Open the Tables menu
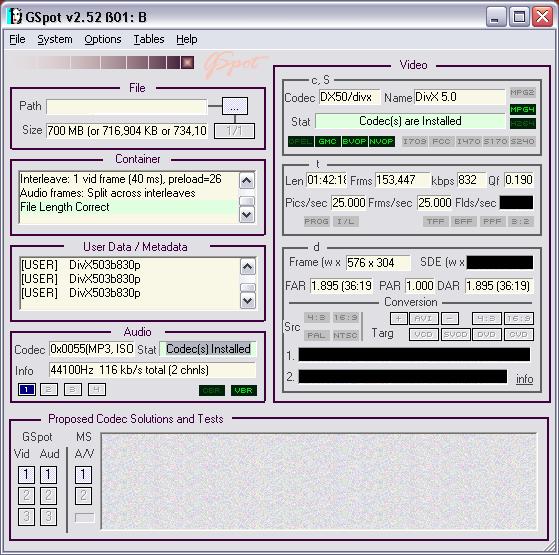Screen dimensions: 559x555 click(x=149, y=39)
